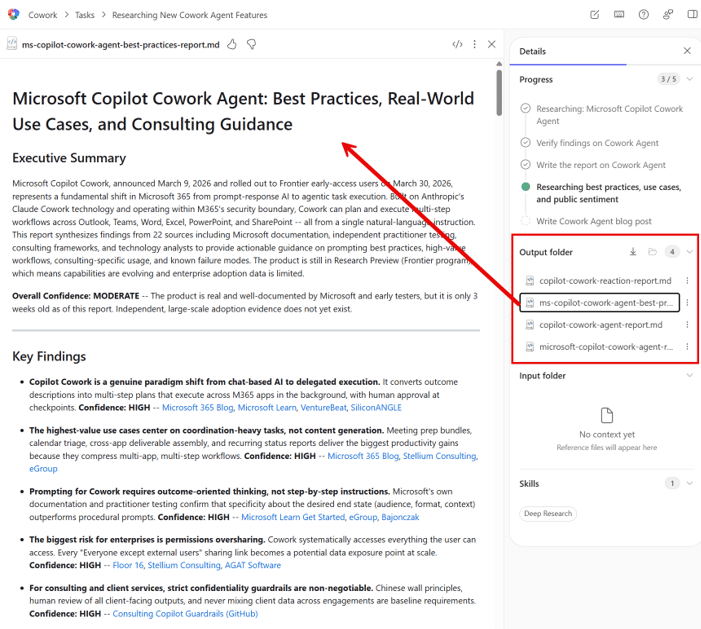The width and height of the screenshot is (701, 629).
Task: Toggle the code view icon in document header
Action: 457,44
